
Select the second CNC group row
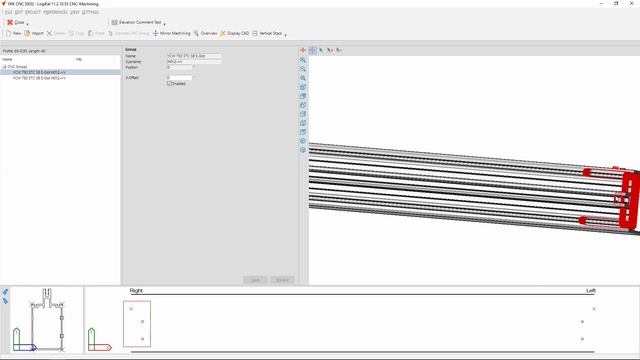[60, 78]
